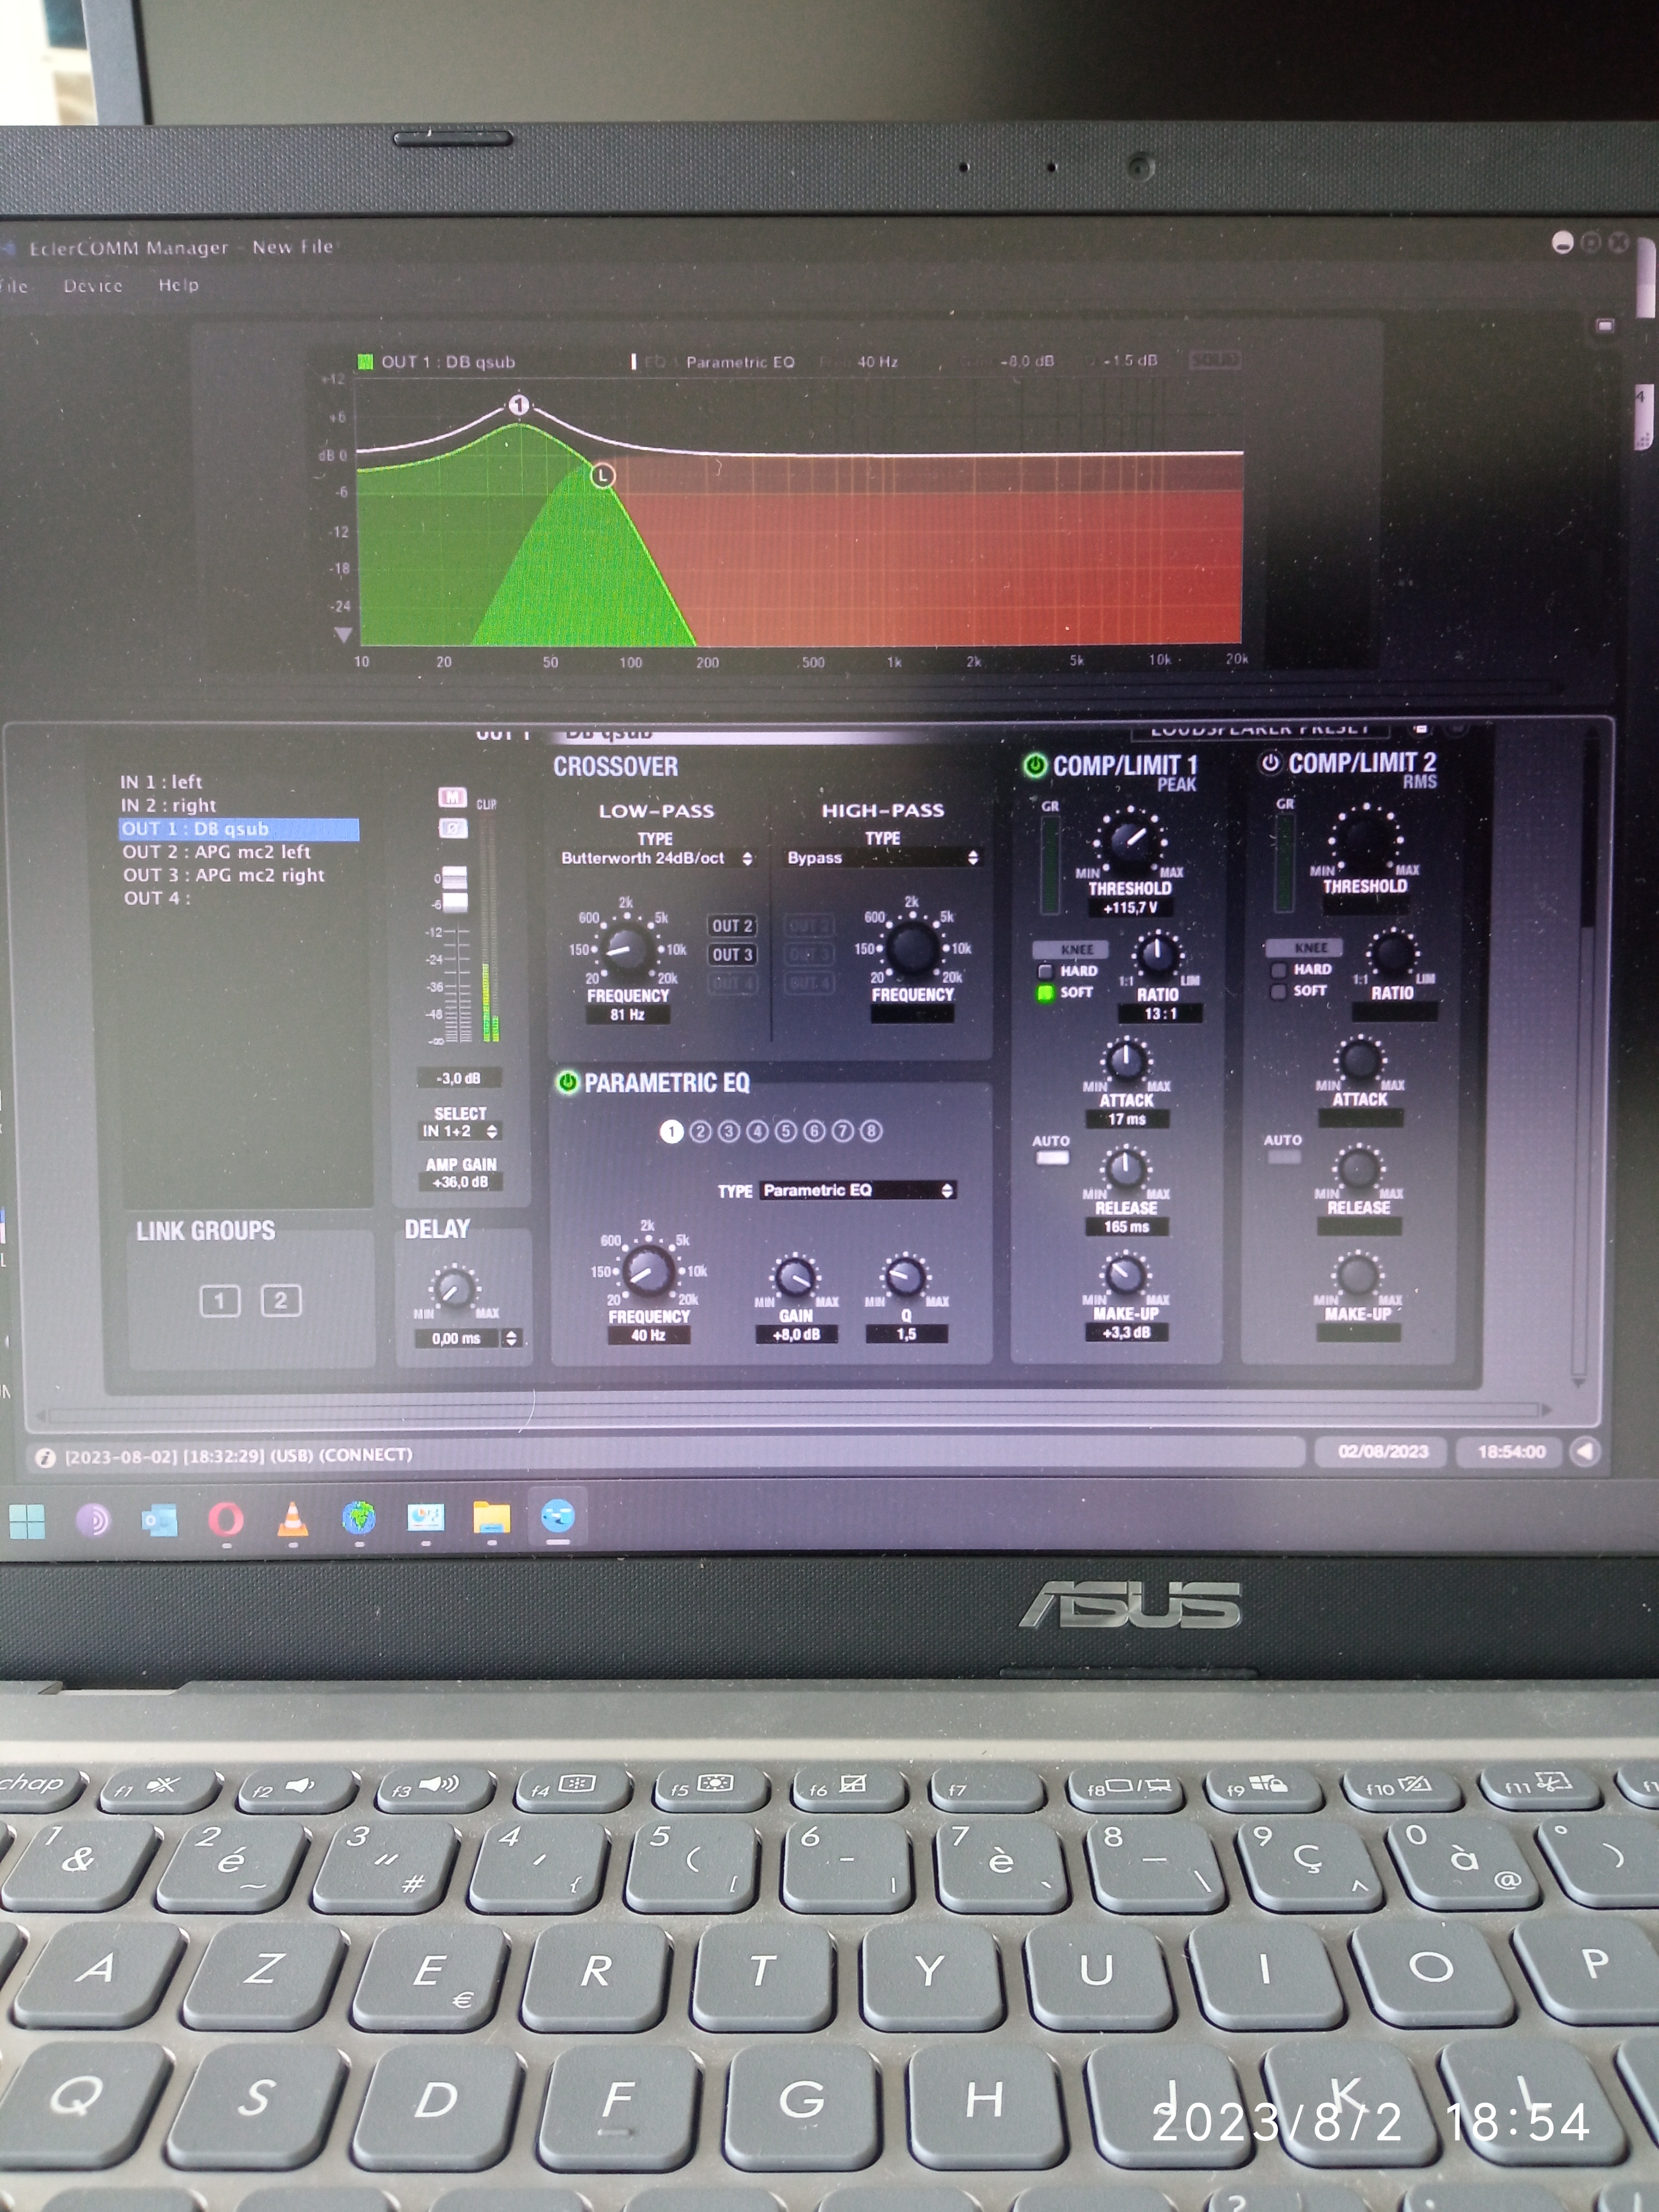Click the delay ms stepper arrows
Image resolution: width=1659 pixels, height=2212 pixels.
click(x=511, y=1338)
